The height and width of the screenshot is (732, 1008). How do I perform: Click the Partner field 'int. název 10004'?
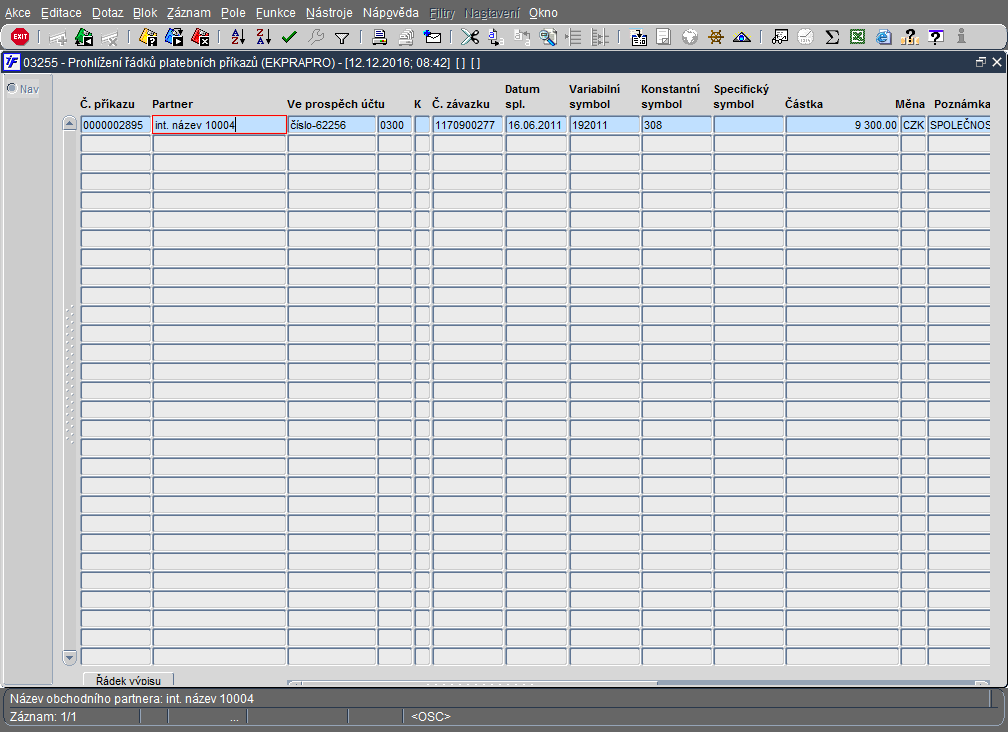coord(219,125)
